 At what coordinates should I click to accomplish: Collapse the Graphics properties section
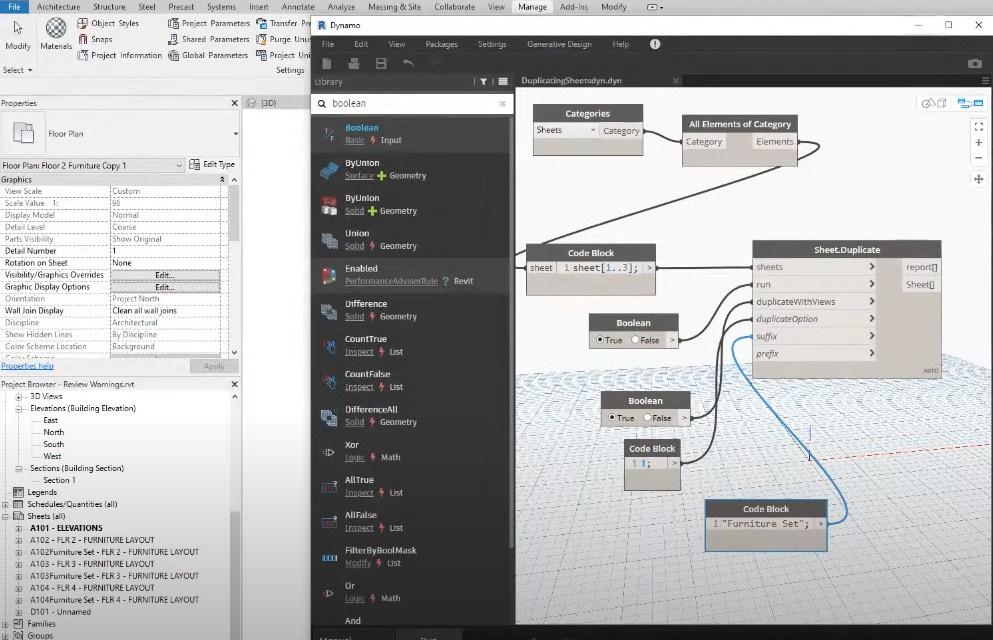(222, 180)
